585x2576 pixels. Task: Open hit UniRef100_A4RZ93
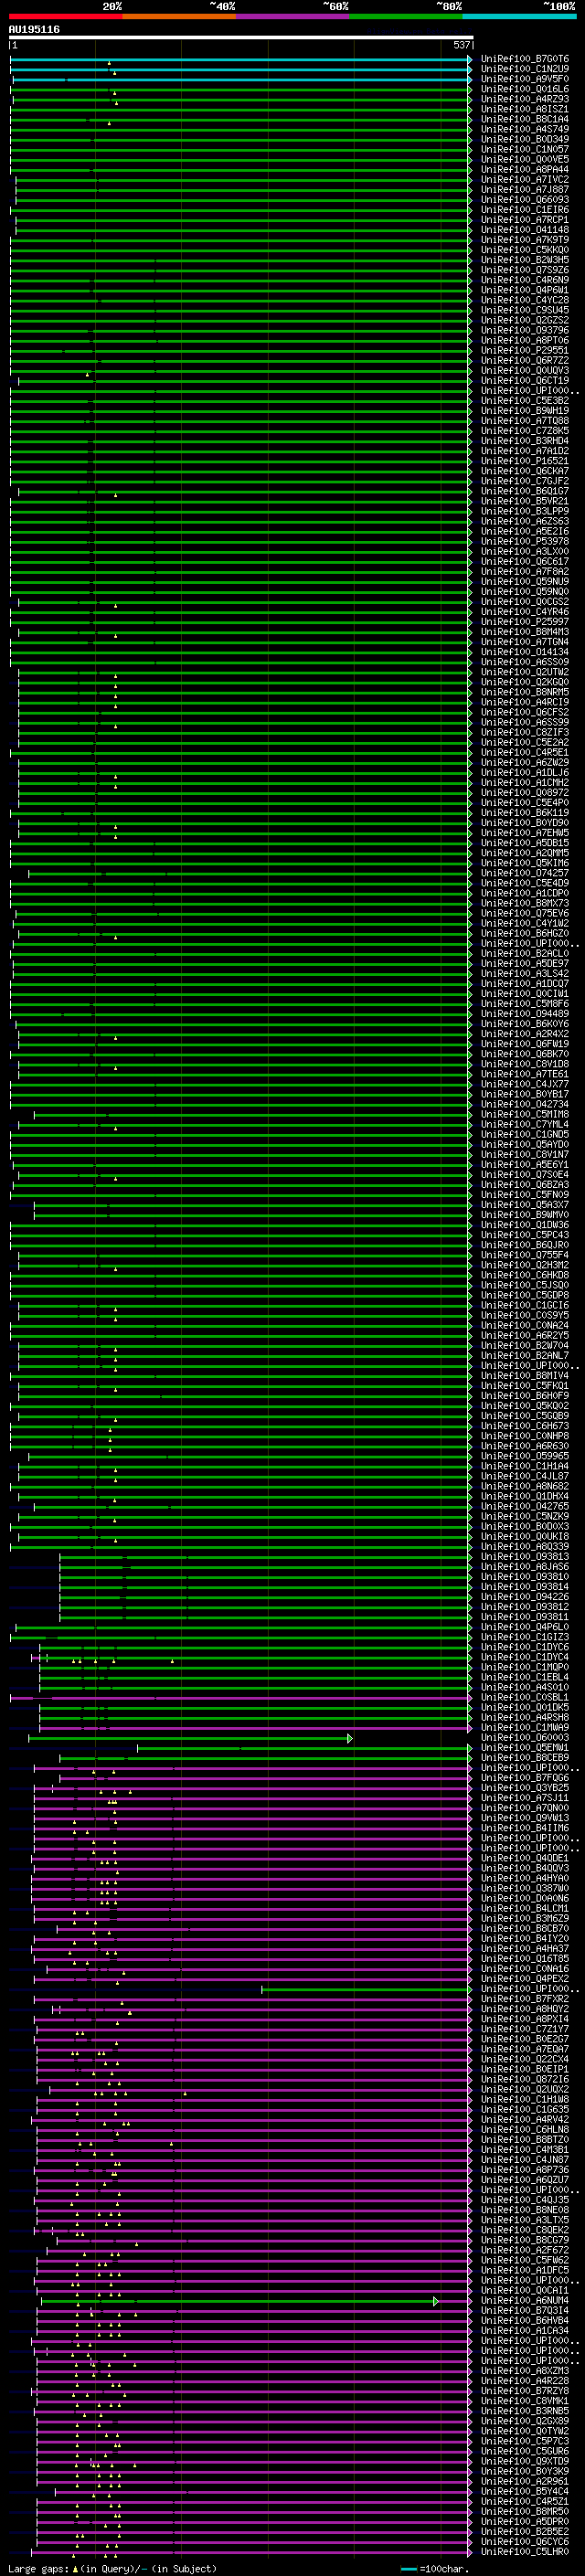[x=525, y=99]
